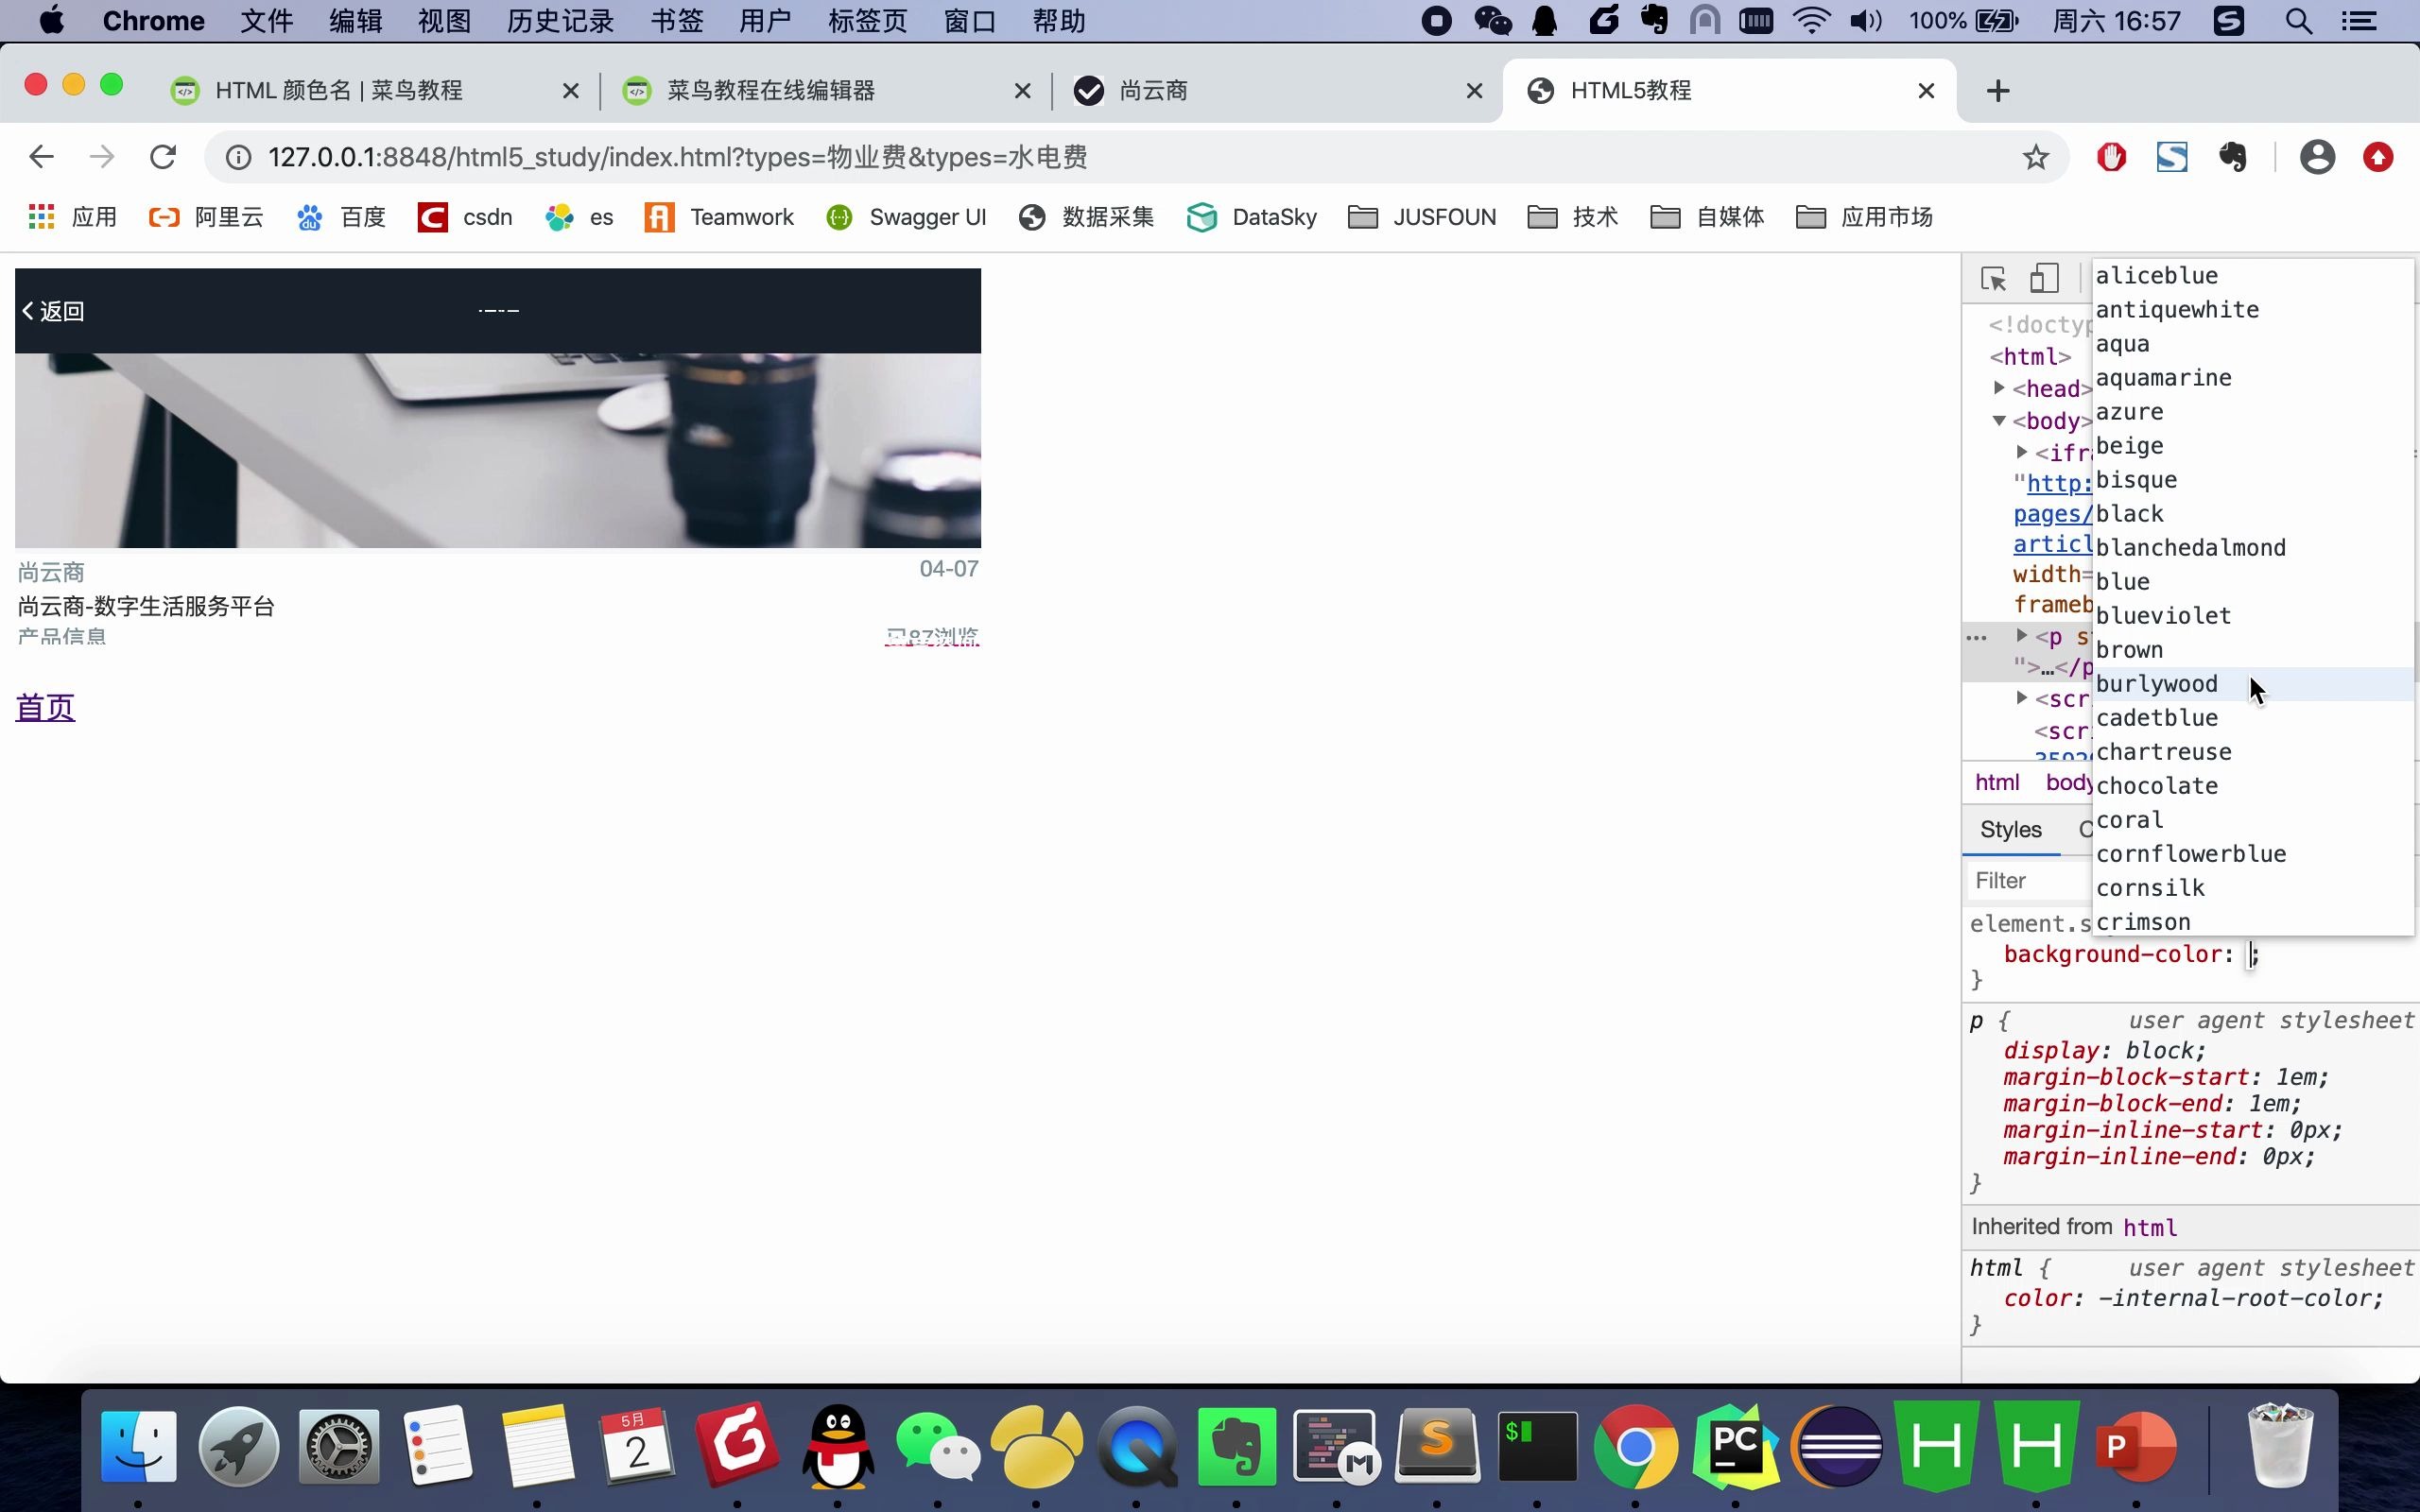The width and height of the screenshot is (2420, 1512).
Task: Select the inspect element tool in DevTools
Action: click(x=1993, y=279)
